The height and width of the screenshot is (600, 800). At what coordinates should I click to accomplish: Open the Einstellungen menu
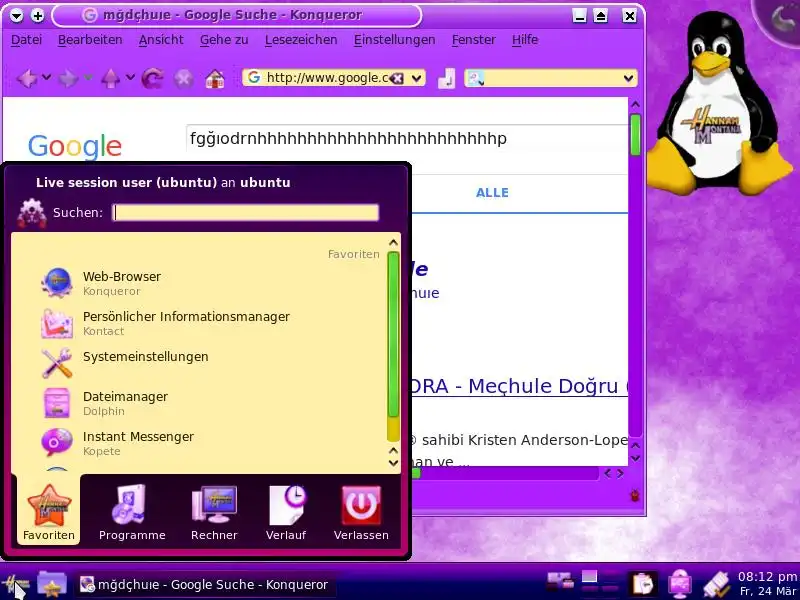394,40
